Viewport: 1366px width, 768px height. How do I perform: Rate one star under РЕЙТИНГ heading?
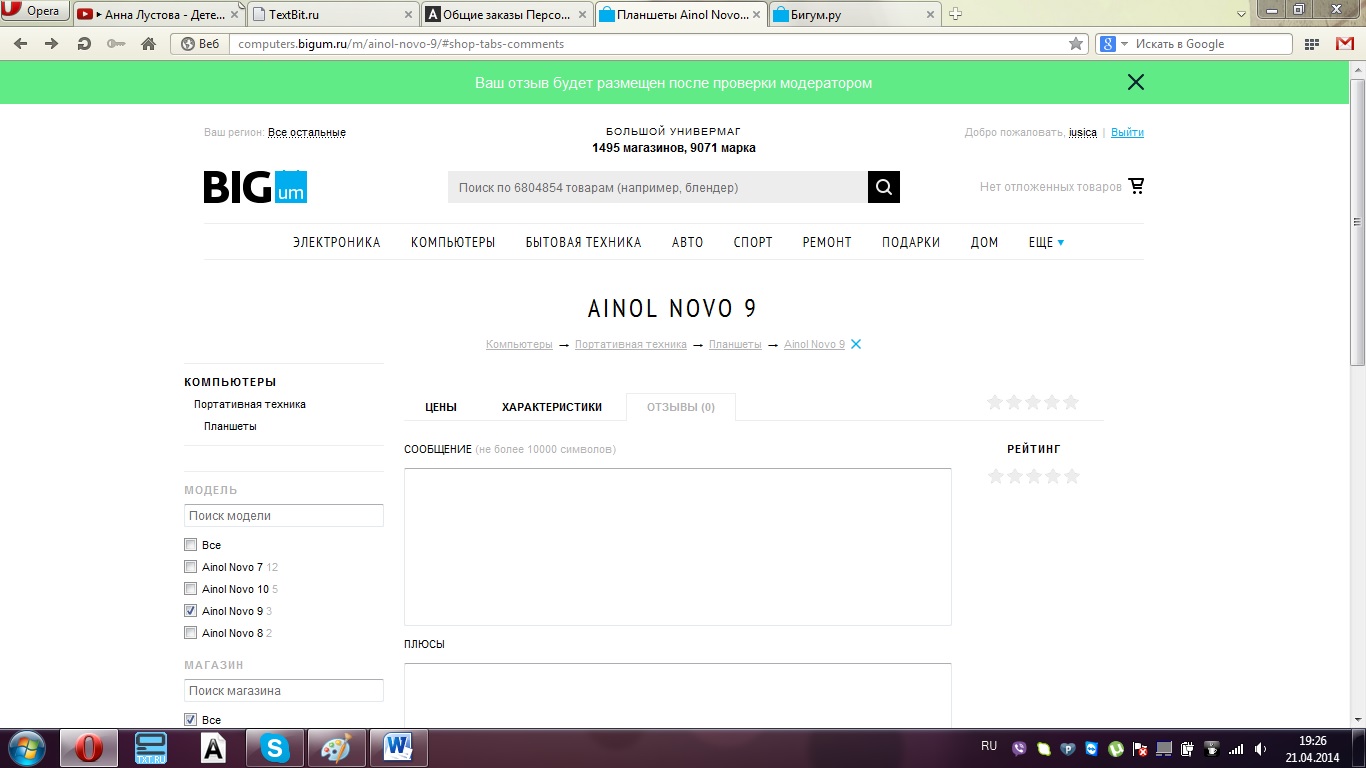[x=995, y=476]
